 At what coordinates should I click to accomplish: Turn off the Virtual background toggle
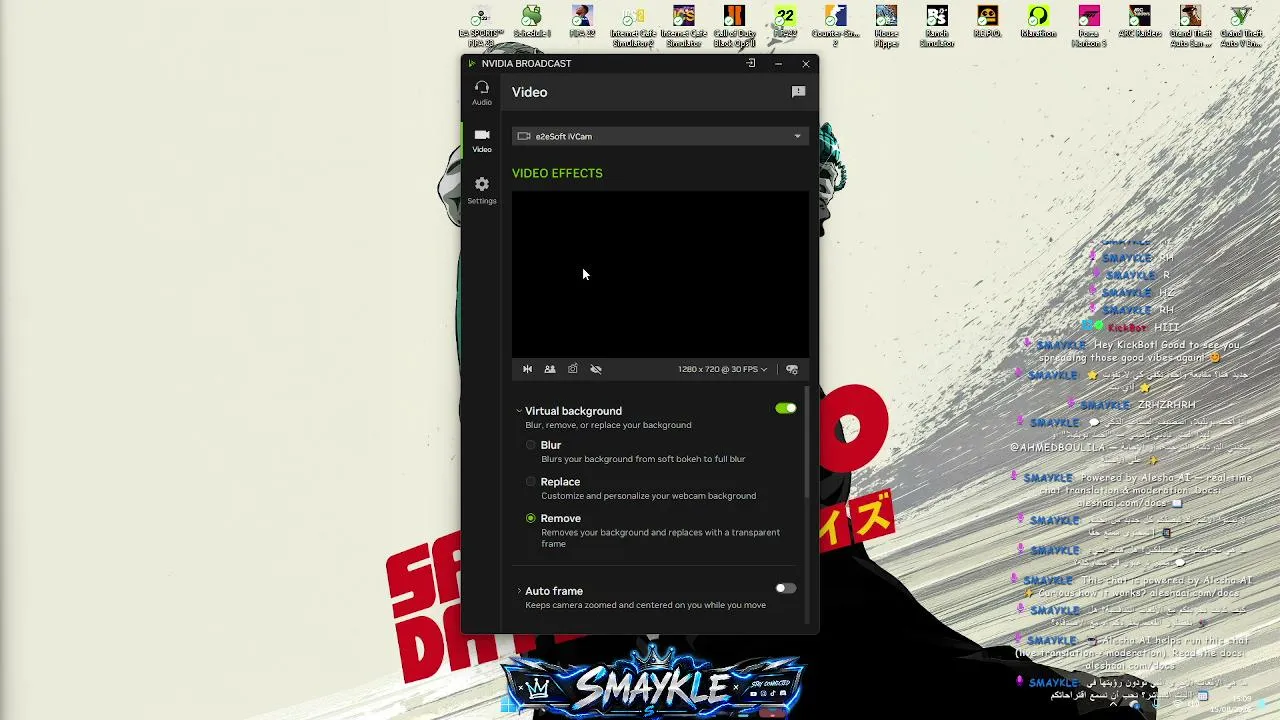(x=786, y=408)
